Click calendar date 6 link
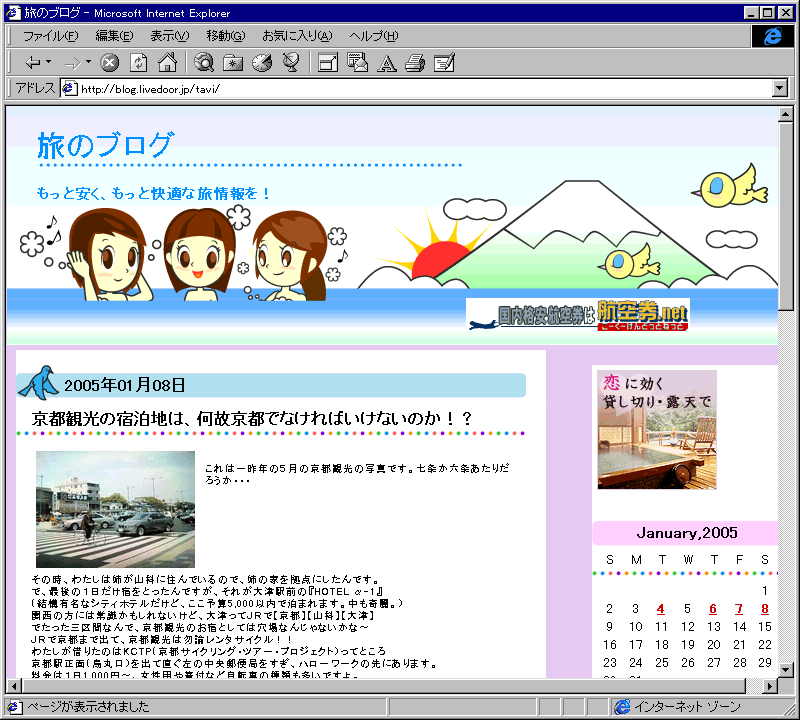This screenshot has width=800, height=720. point(713,609)
